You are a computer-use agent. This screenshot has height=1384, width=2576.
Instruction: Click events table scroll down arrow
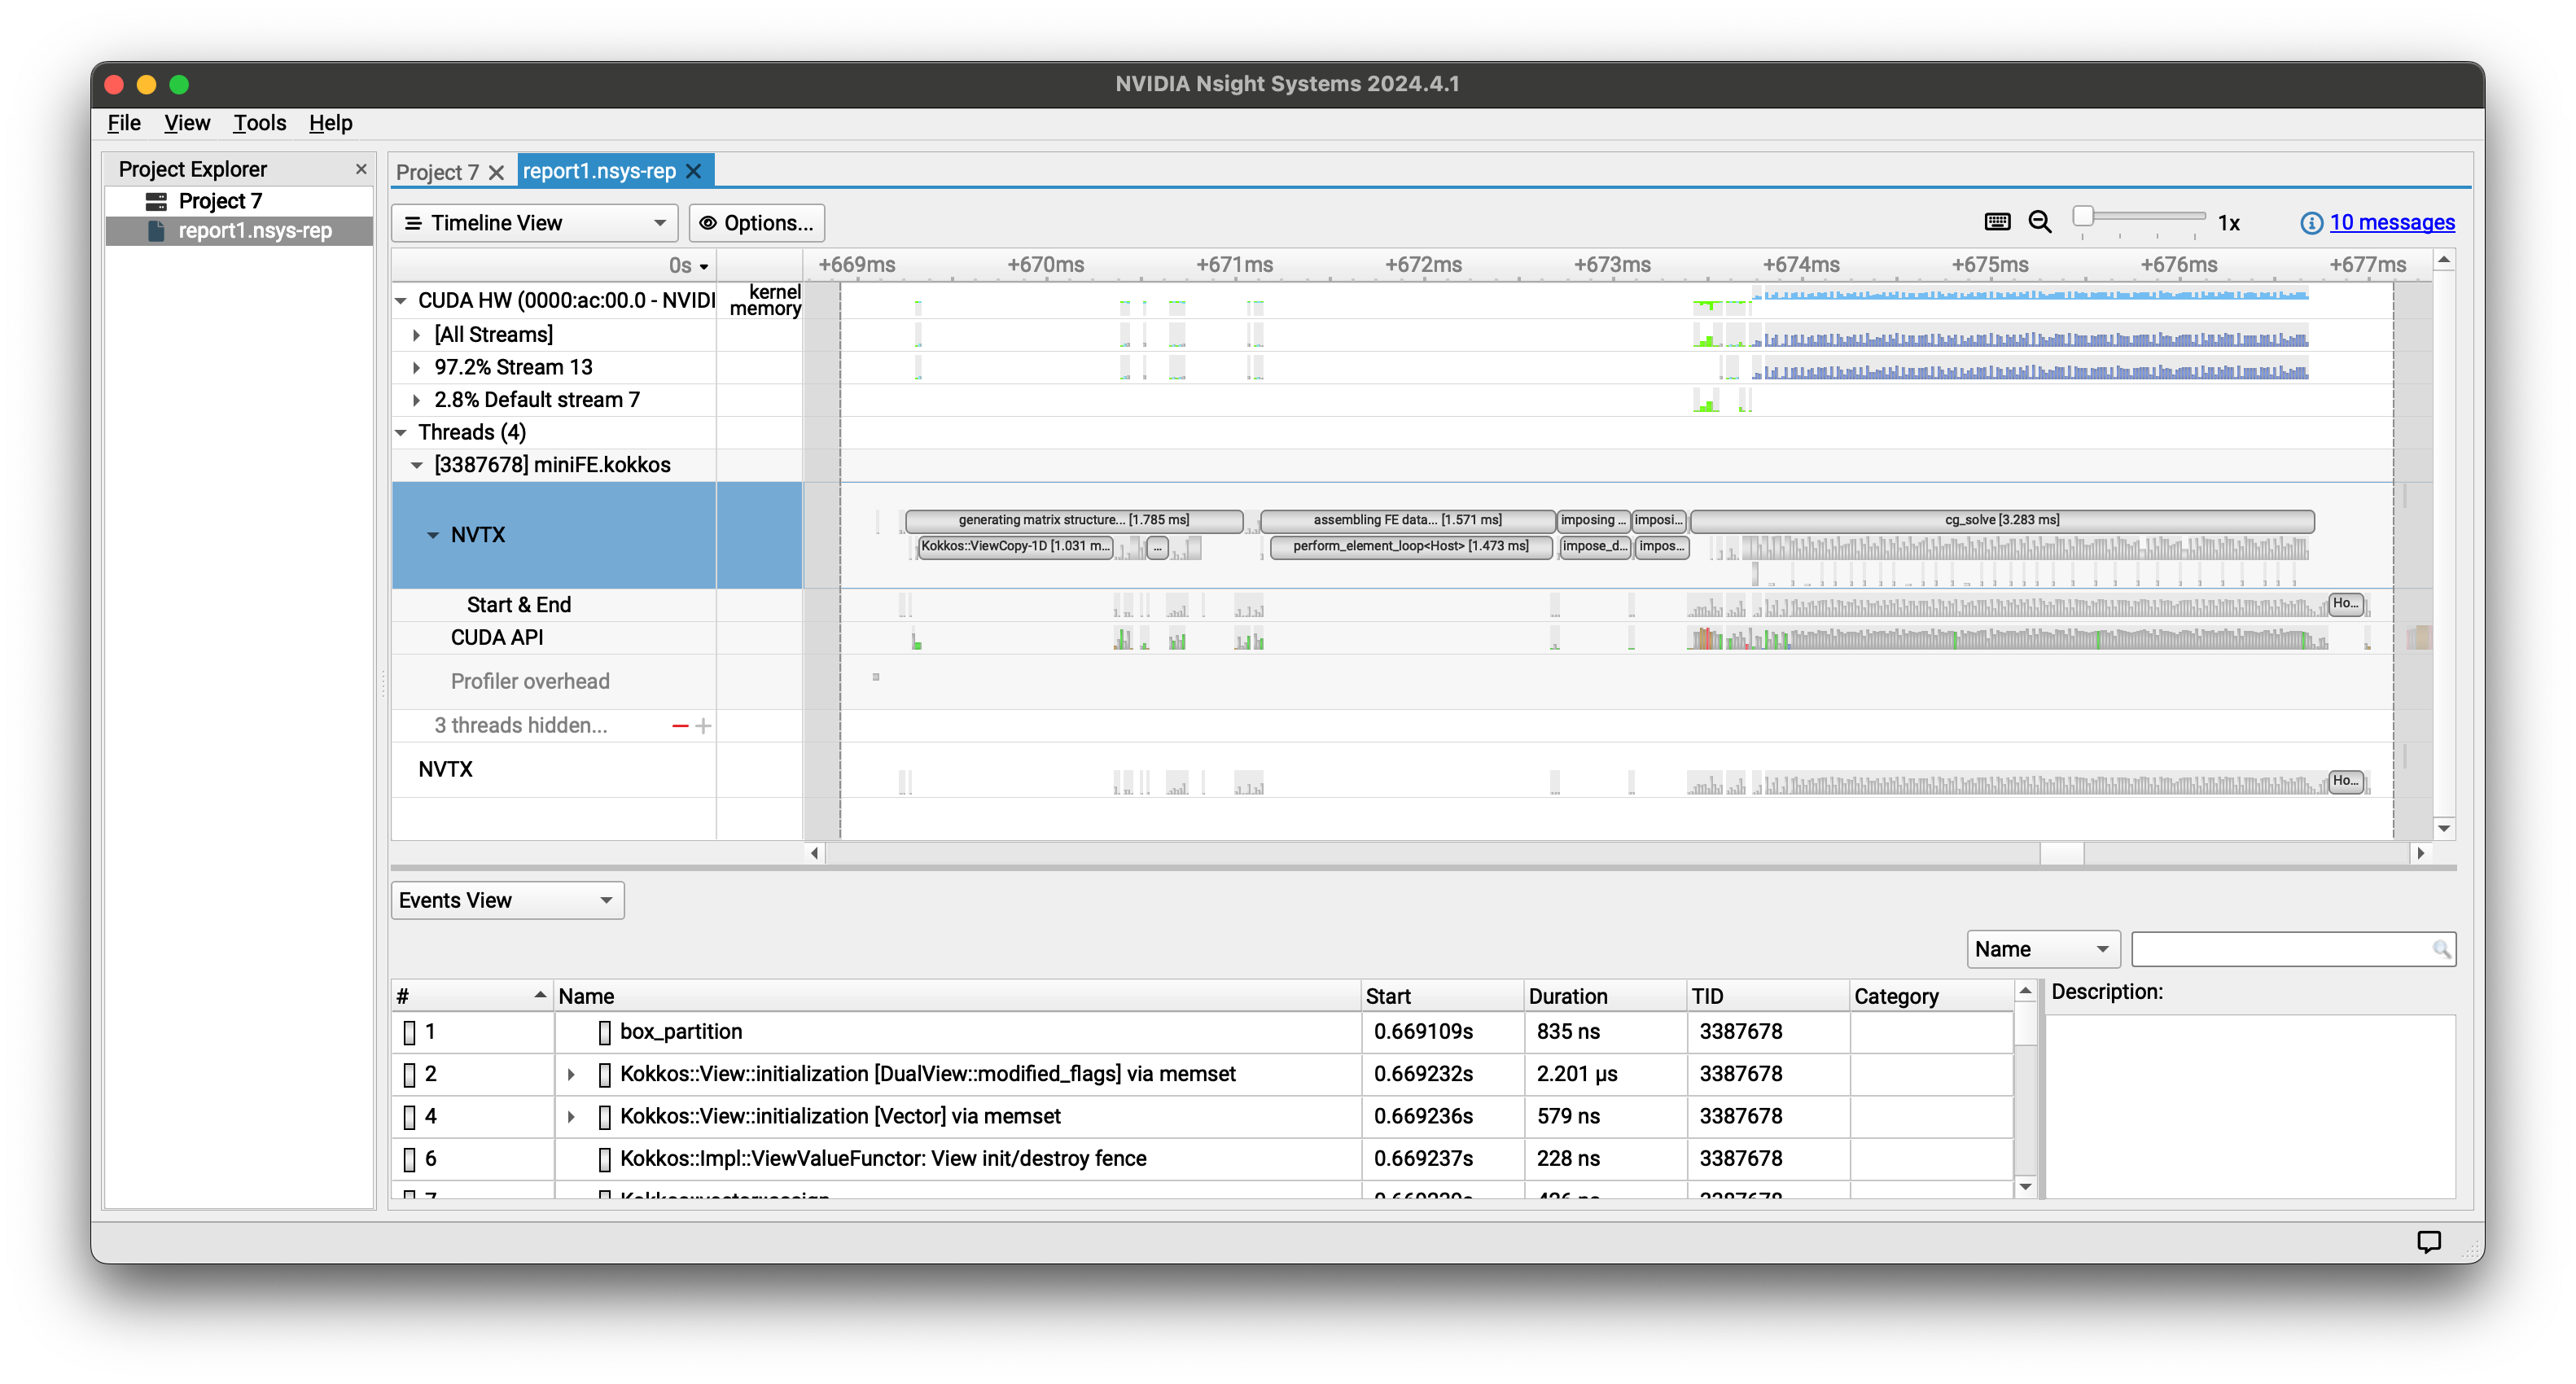[2026, 1187]
